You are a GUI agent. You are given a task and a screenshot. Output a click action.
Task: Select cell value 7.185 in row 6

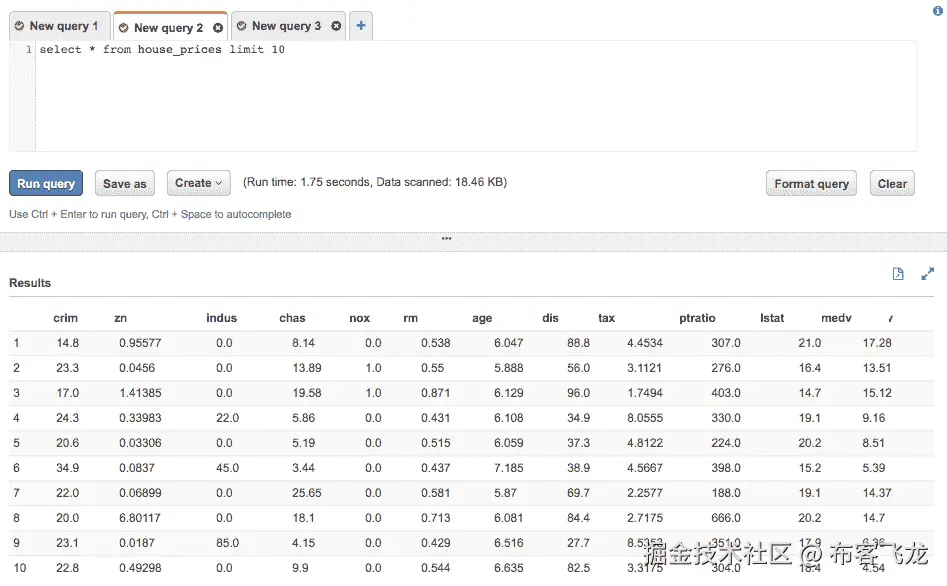point(509,468)
